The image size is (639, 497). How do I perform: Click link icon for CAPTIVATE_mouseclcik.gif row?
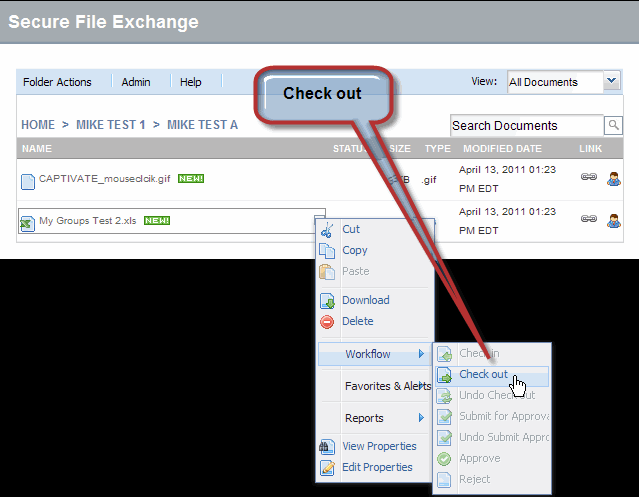[x=589, y=178]
